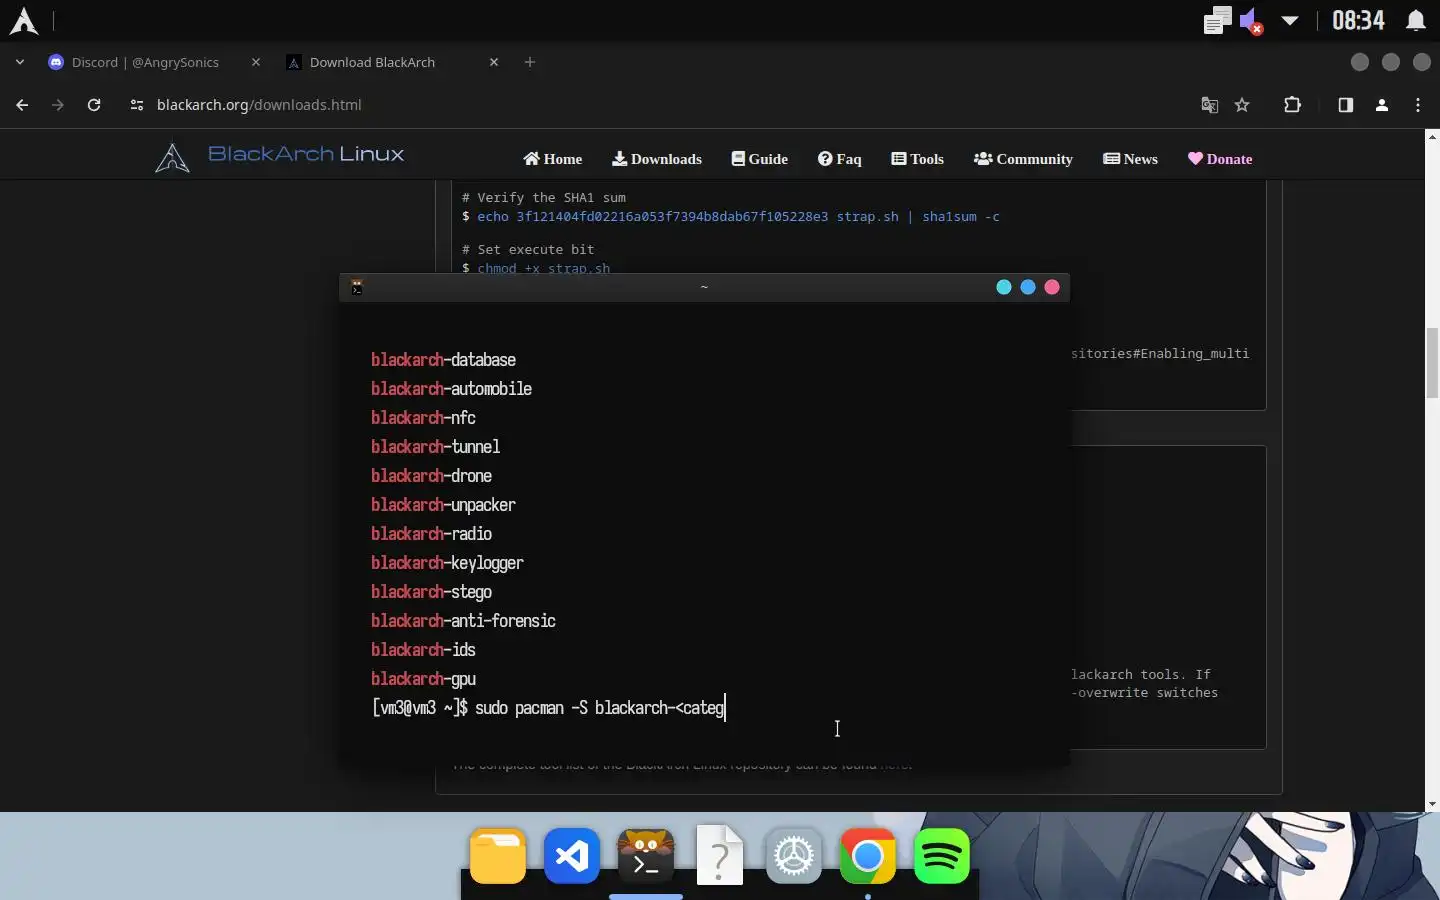Go back in browser history
The width and height of the screenshot is (1440, 900).
coord(22,105)
